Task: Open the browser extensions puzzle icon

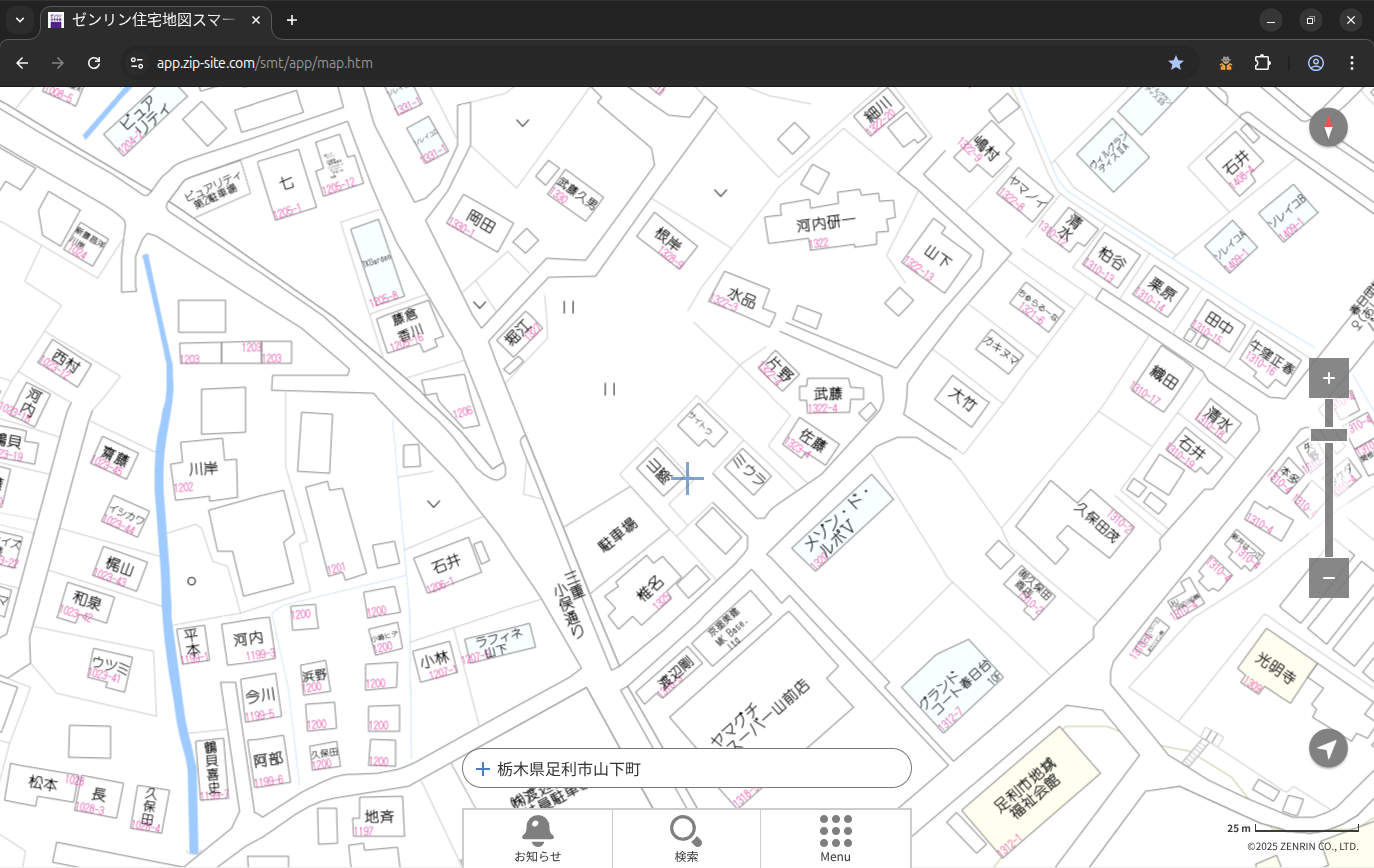Action: (x=1262, y=63)
